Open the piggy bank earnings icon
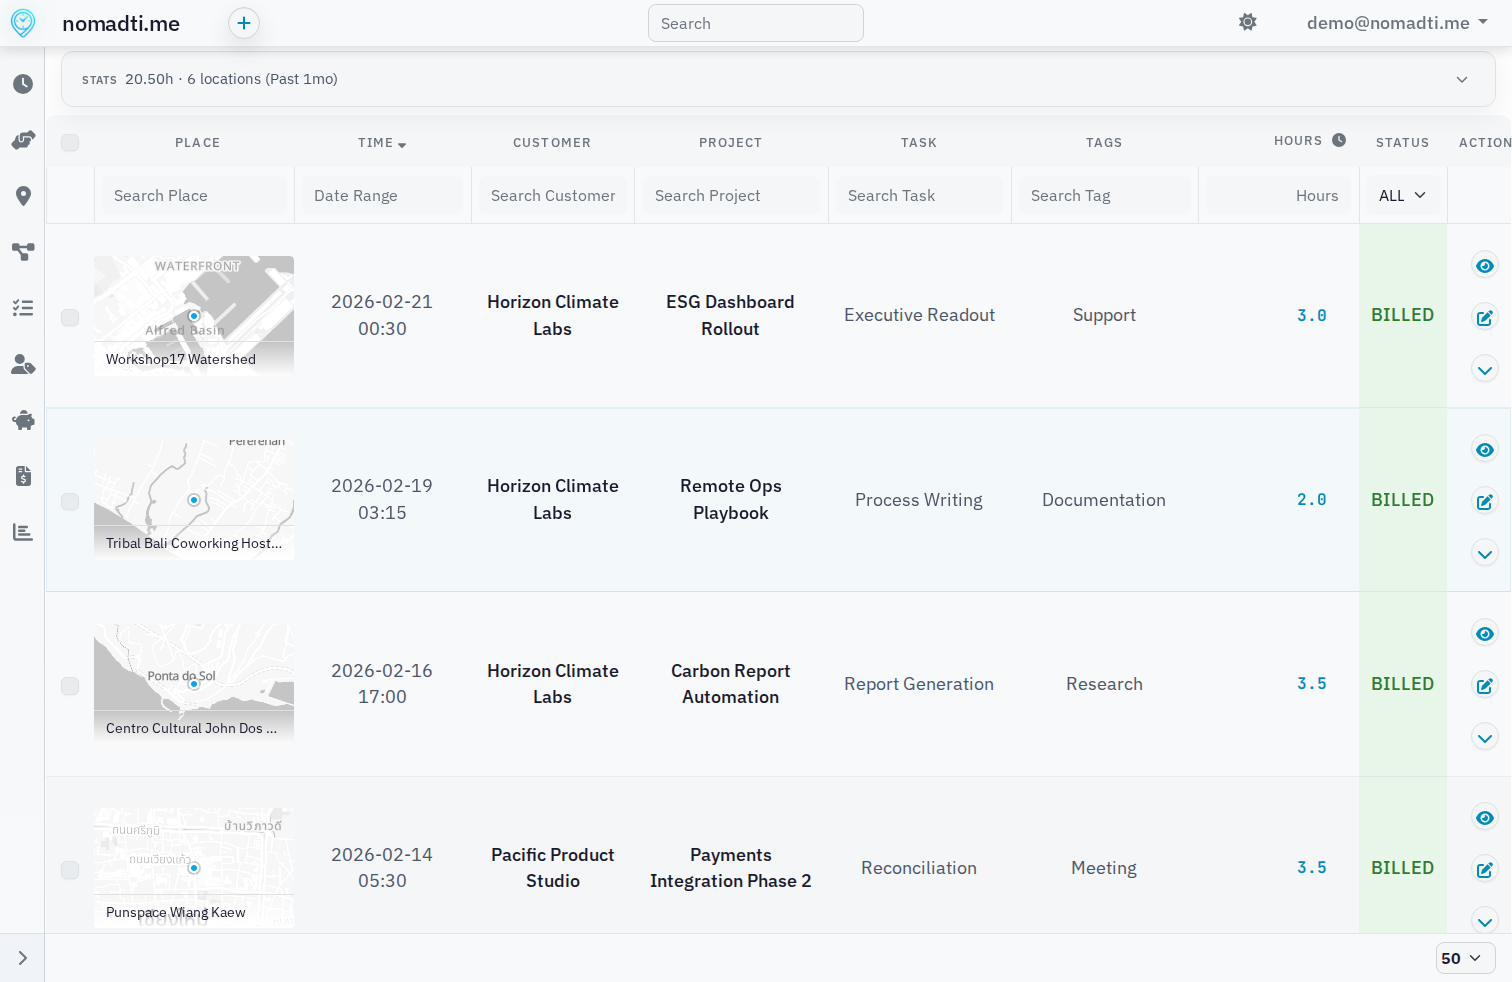Screen dimensions: 1512x982 pos(22,420)
